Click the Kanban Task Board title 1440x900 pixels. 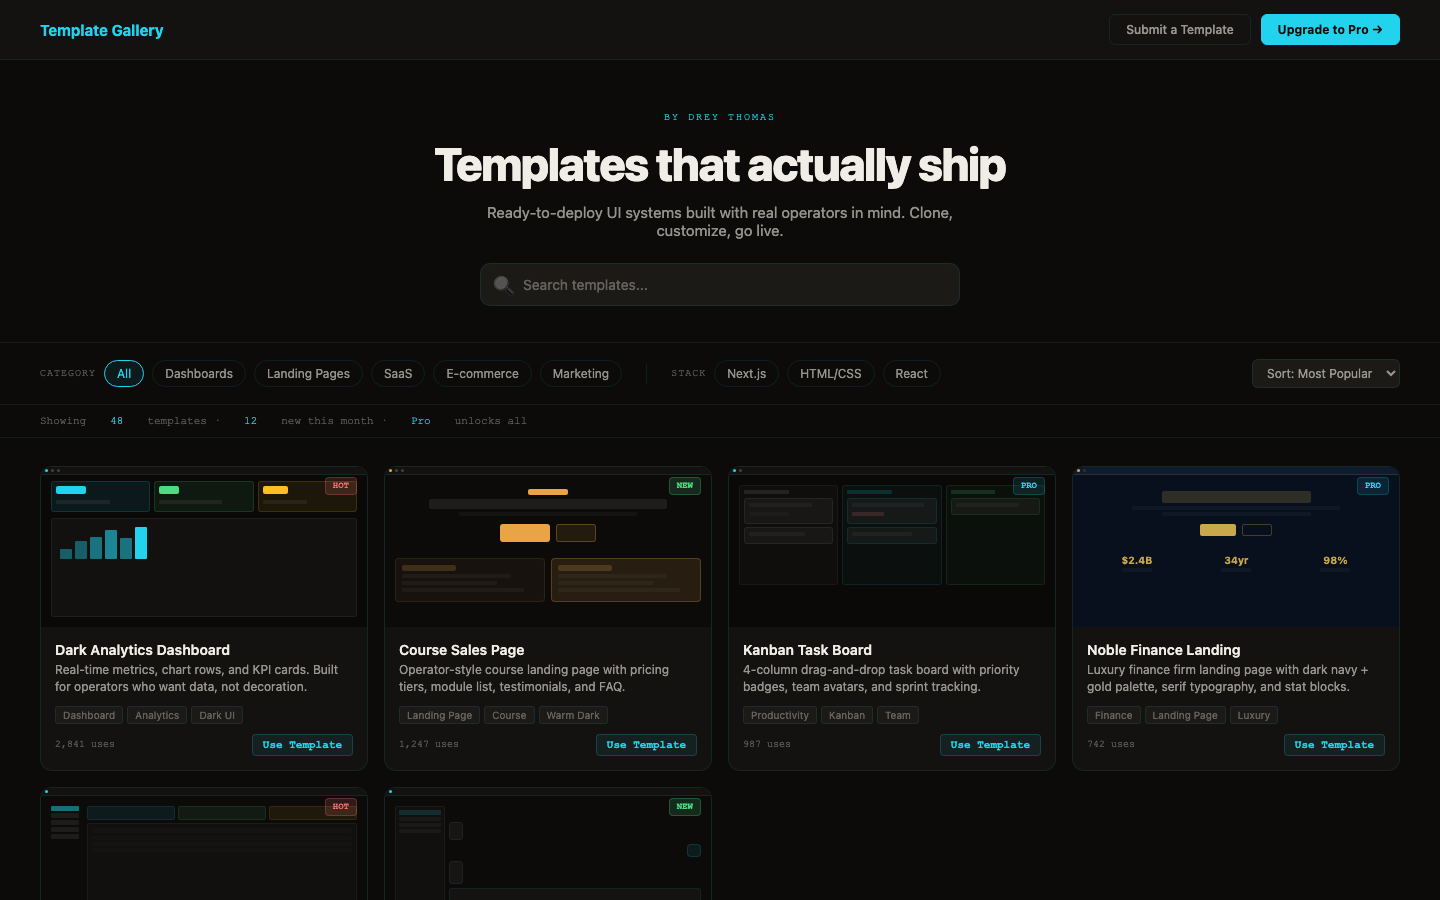click(x=807, y=650)
